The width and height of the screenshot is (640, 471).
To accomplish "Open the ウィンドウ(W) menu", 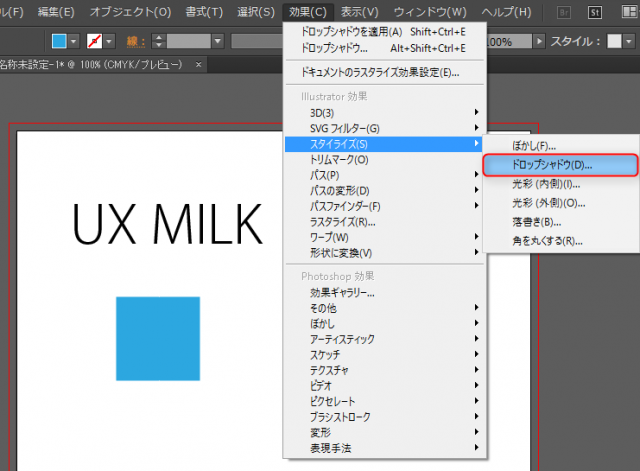I will (x=430, y=11).
